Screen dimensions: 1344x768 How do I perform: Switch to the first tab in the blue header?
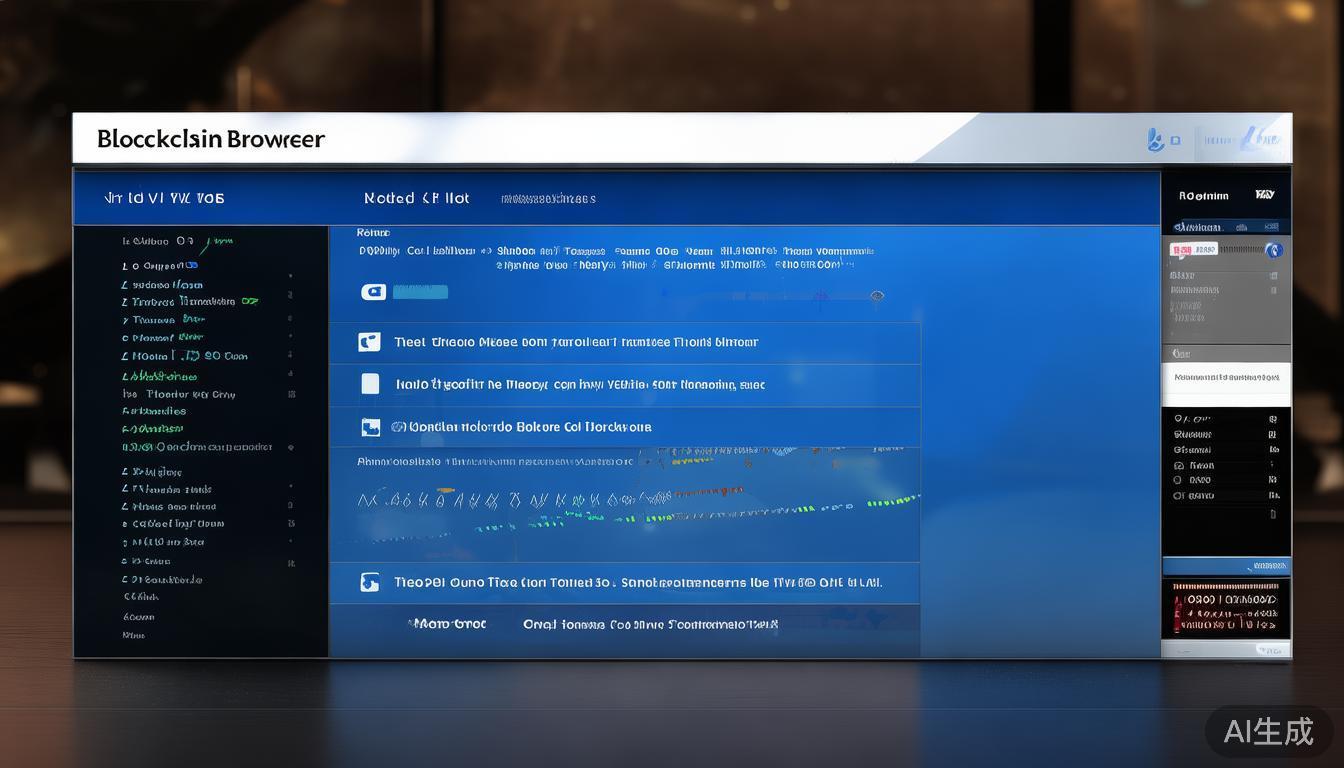click(164, 198)
